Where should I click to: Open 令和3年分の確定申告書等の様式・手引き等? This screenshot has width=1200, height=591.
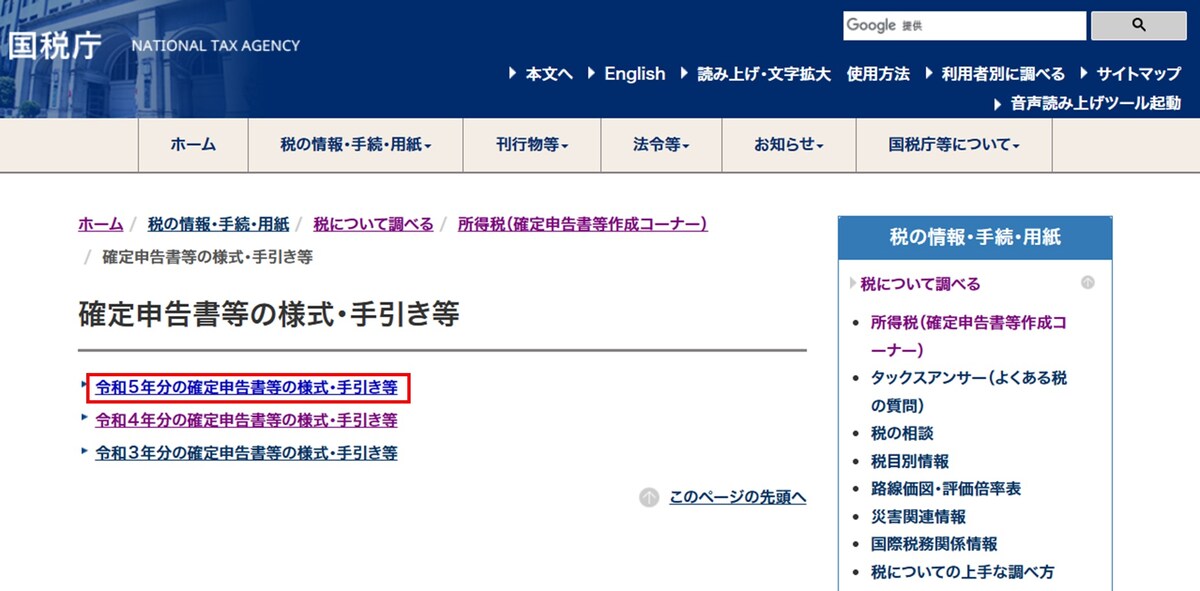pos(246,453)
